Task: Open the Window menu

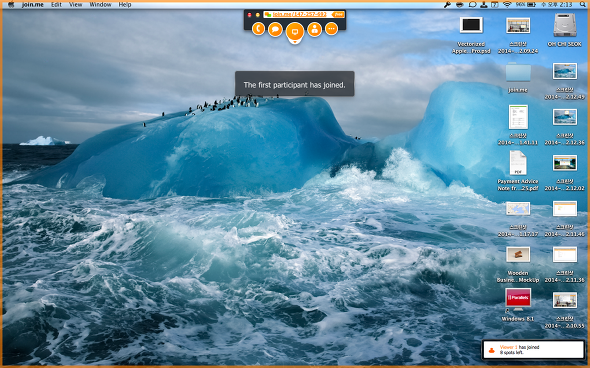Action: pos(100,5)
